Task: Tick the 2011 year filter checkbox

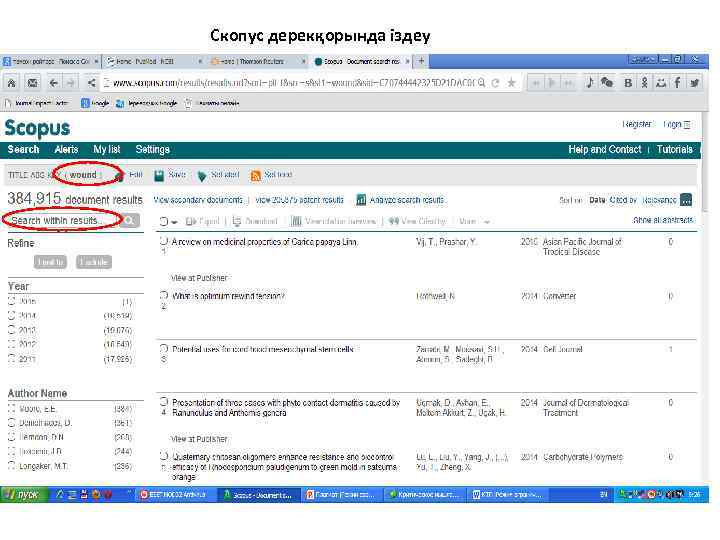Action: [12, 358]
